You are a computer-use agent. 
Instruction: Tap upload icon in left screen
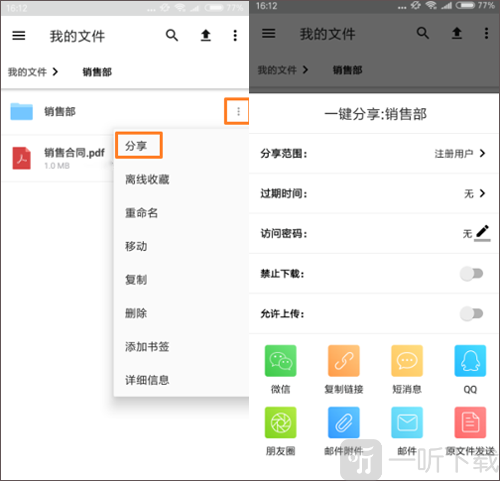tap(206, 35)
